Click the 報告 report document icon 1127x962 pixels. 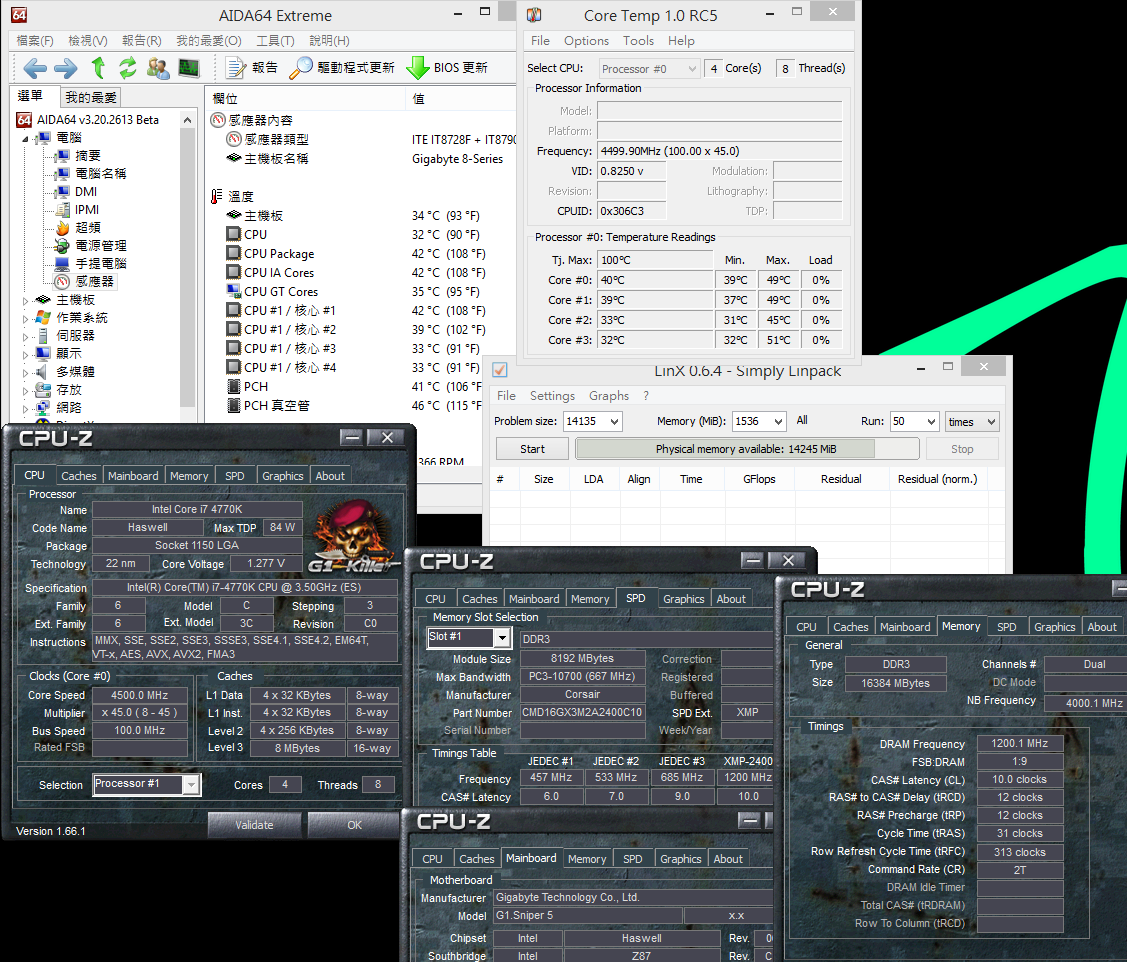[236, 68]
